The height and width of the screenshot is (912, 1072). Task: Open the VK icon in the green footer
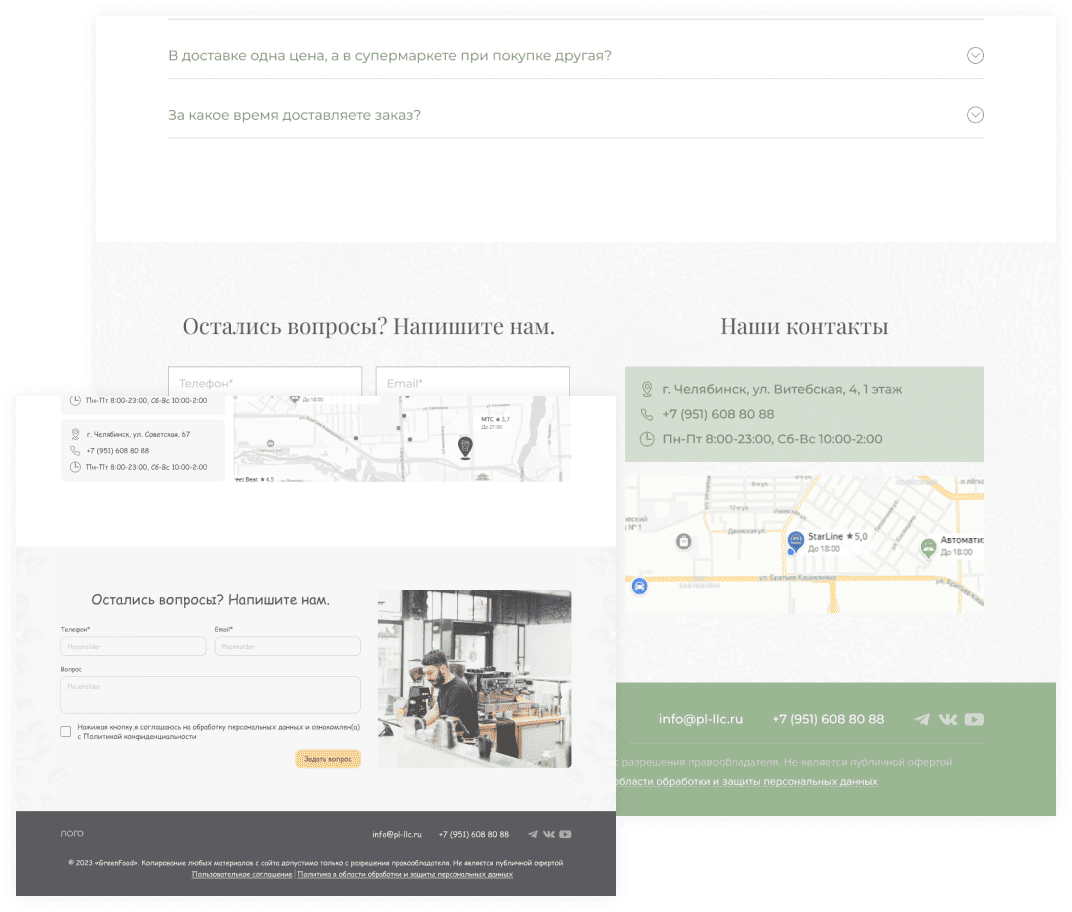coord(946,718)
